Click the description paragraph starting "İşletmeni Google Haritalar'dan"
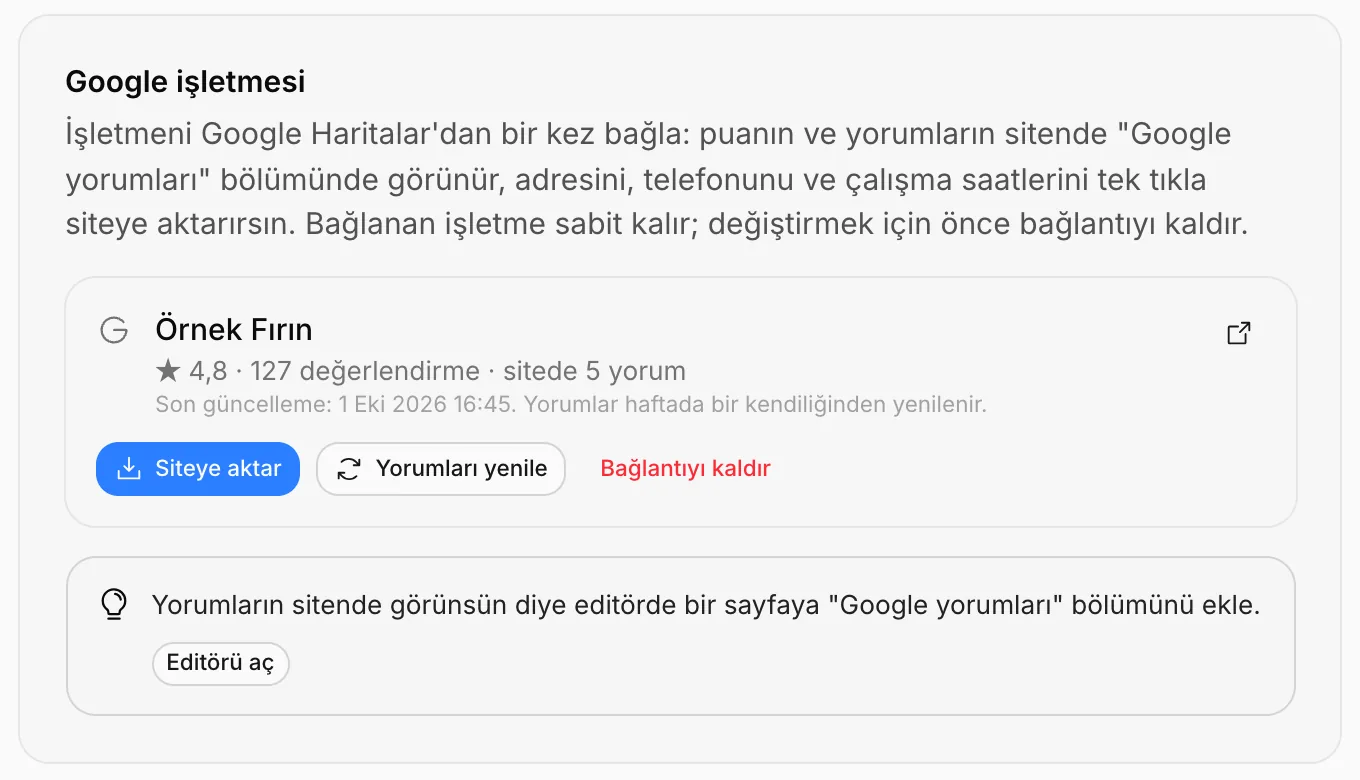 point(657,179)
